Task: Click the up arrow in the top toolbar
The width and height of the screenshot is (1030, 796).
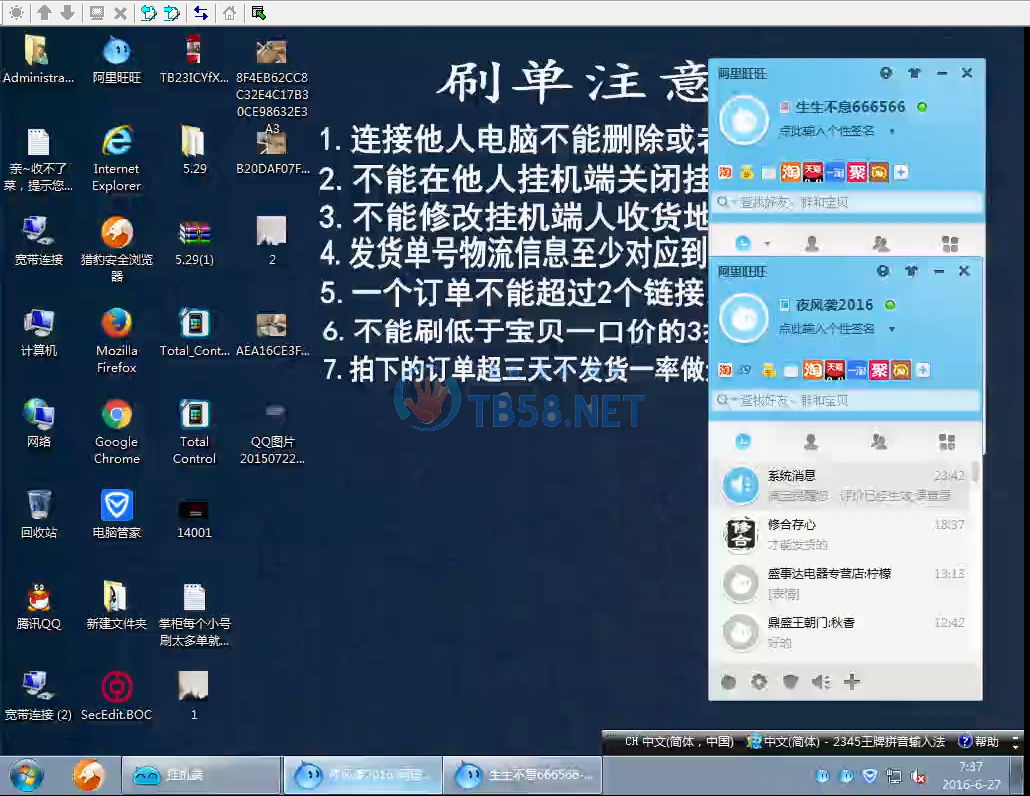Action: coord(44,12)
